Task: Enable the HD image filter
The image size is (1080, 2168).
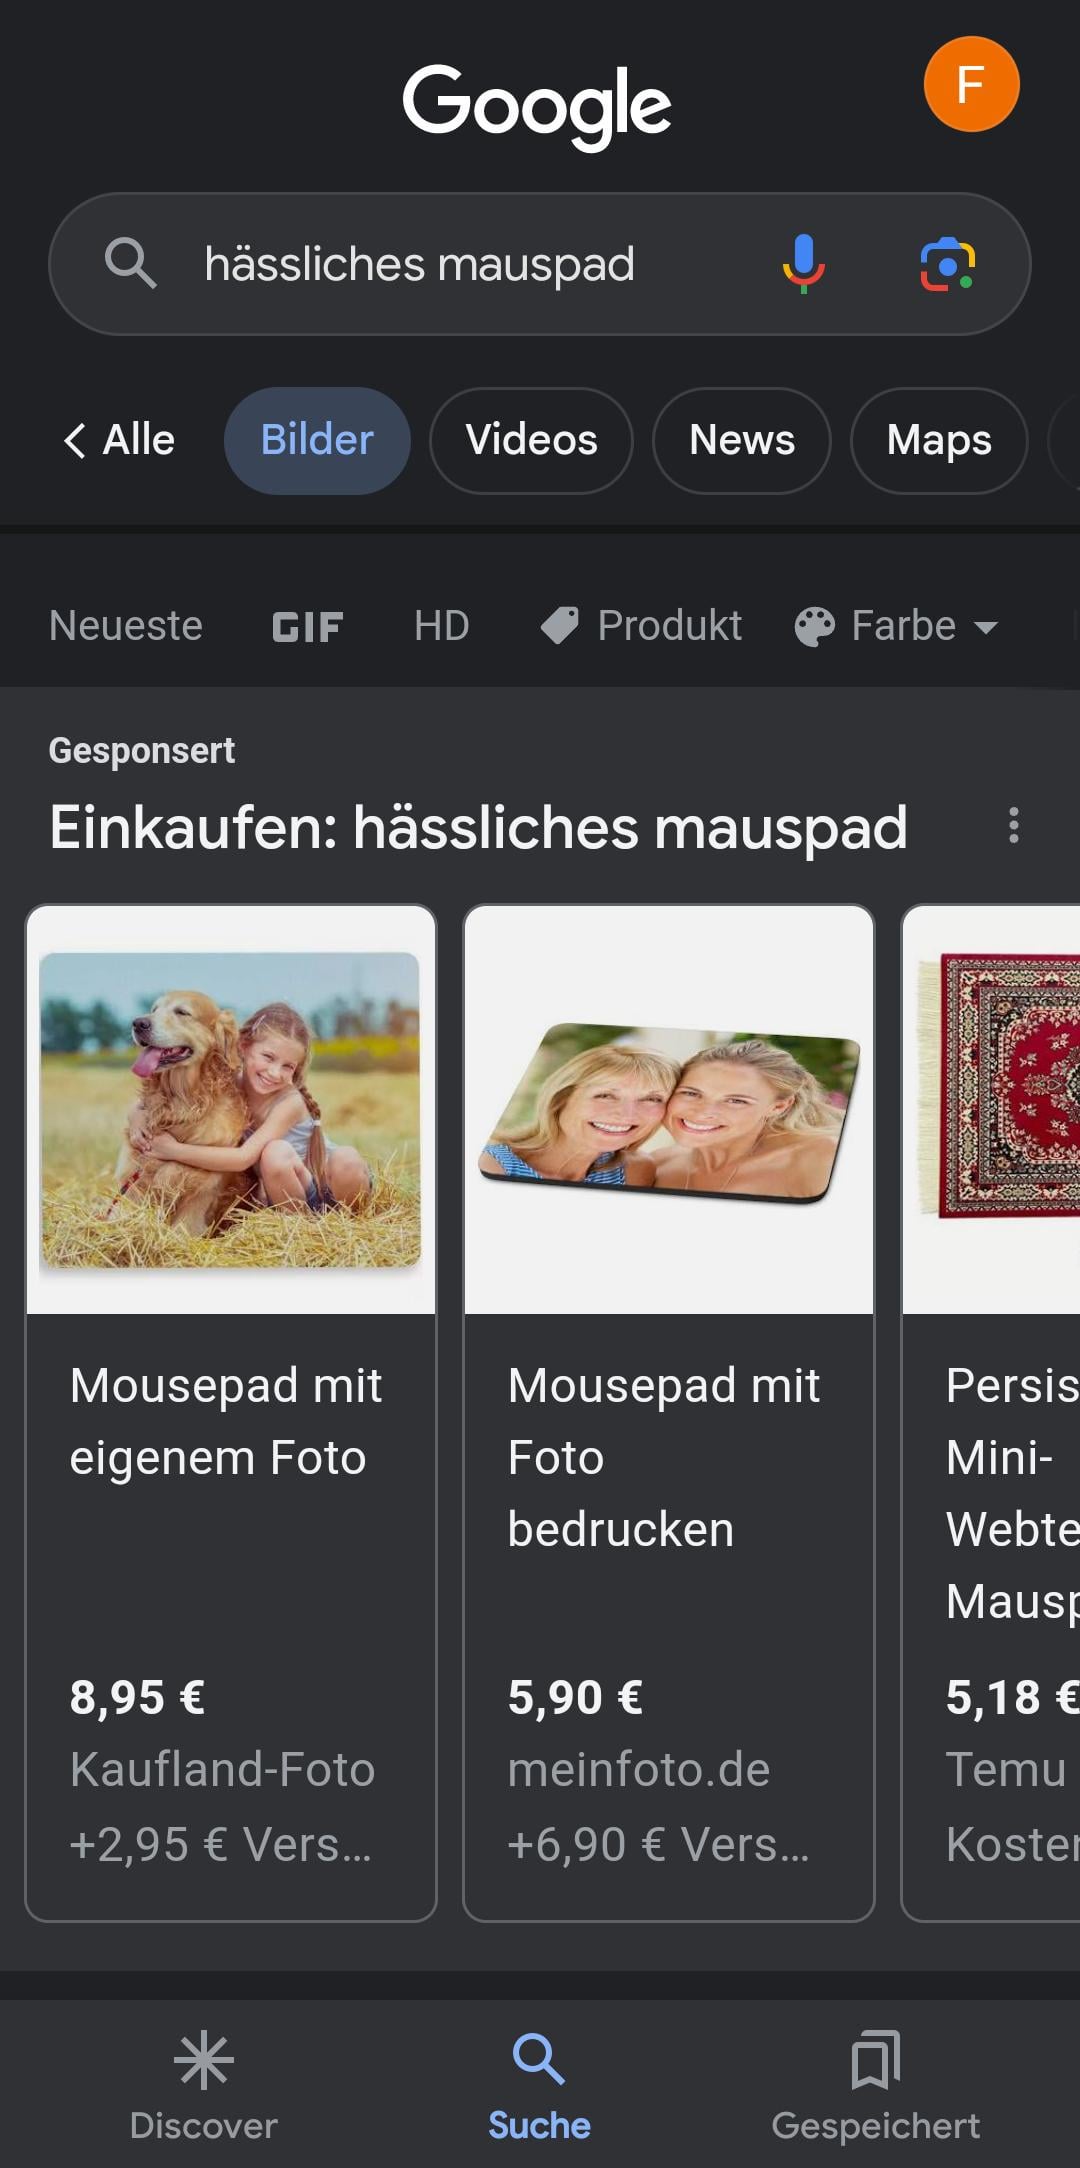Action: tap(441, 627)
